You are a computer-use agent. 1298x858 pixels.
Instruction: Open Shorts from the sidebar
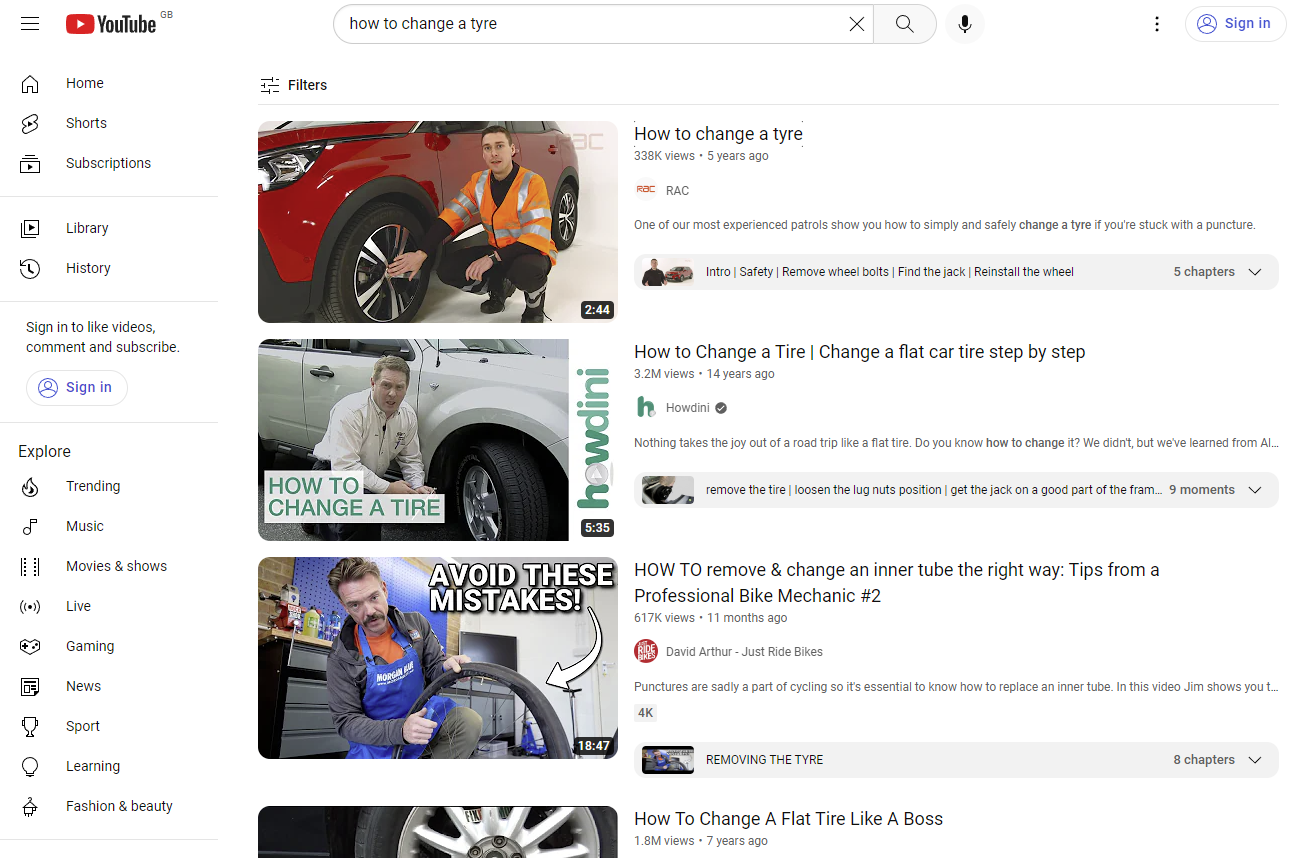coord(85,122)
